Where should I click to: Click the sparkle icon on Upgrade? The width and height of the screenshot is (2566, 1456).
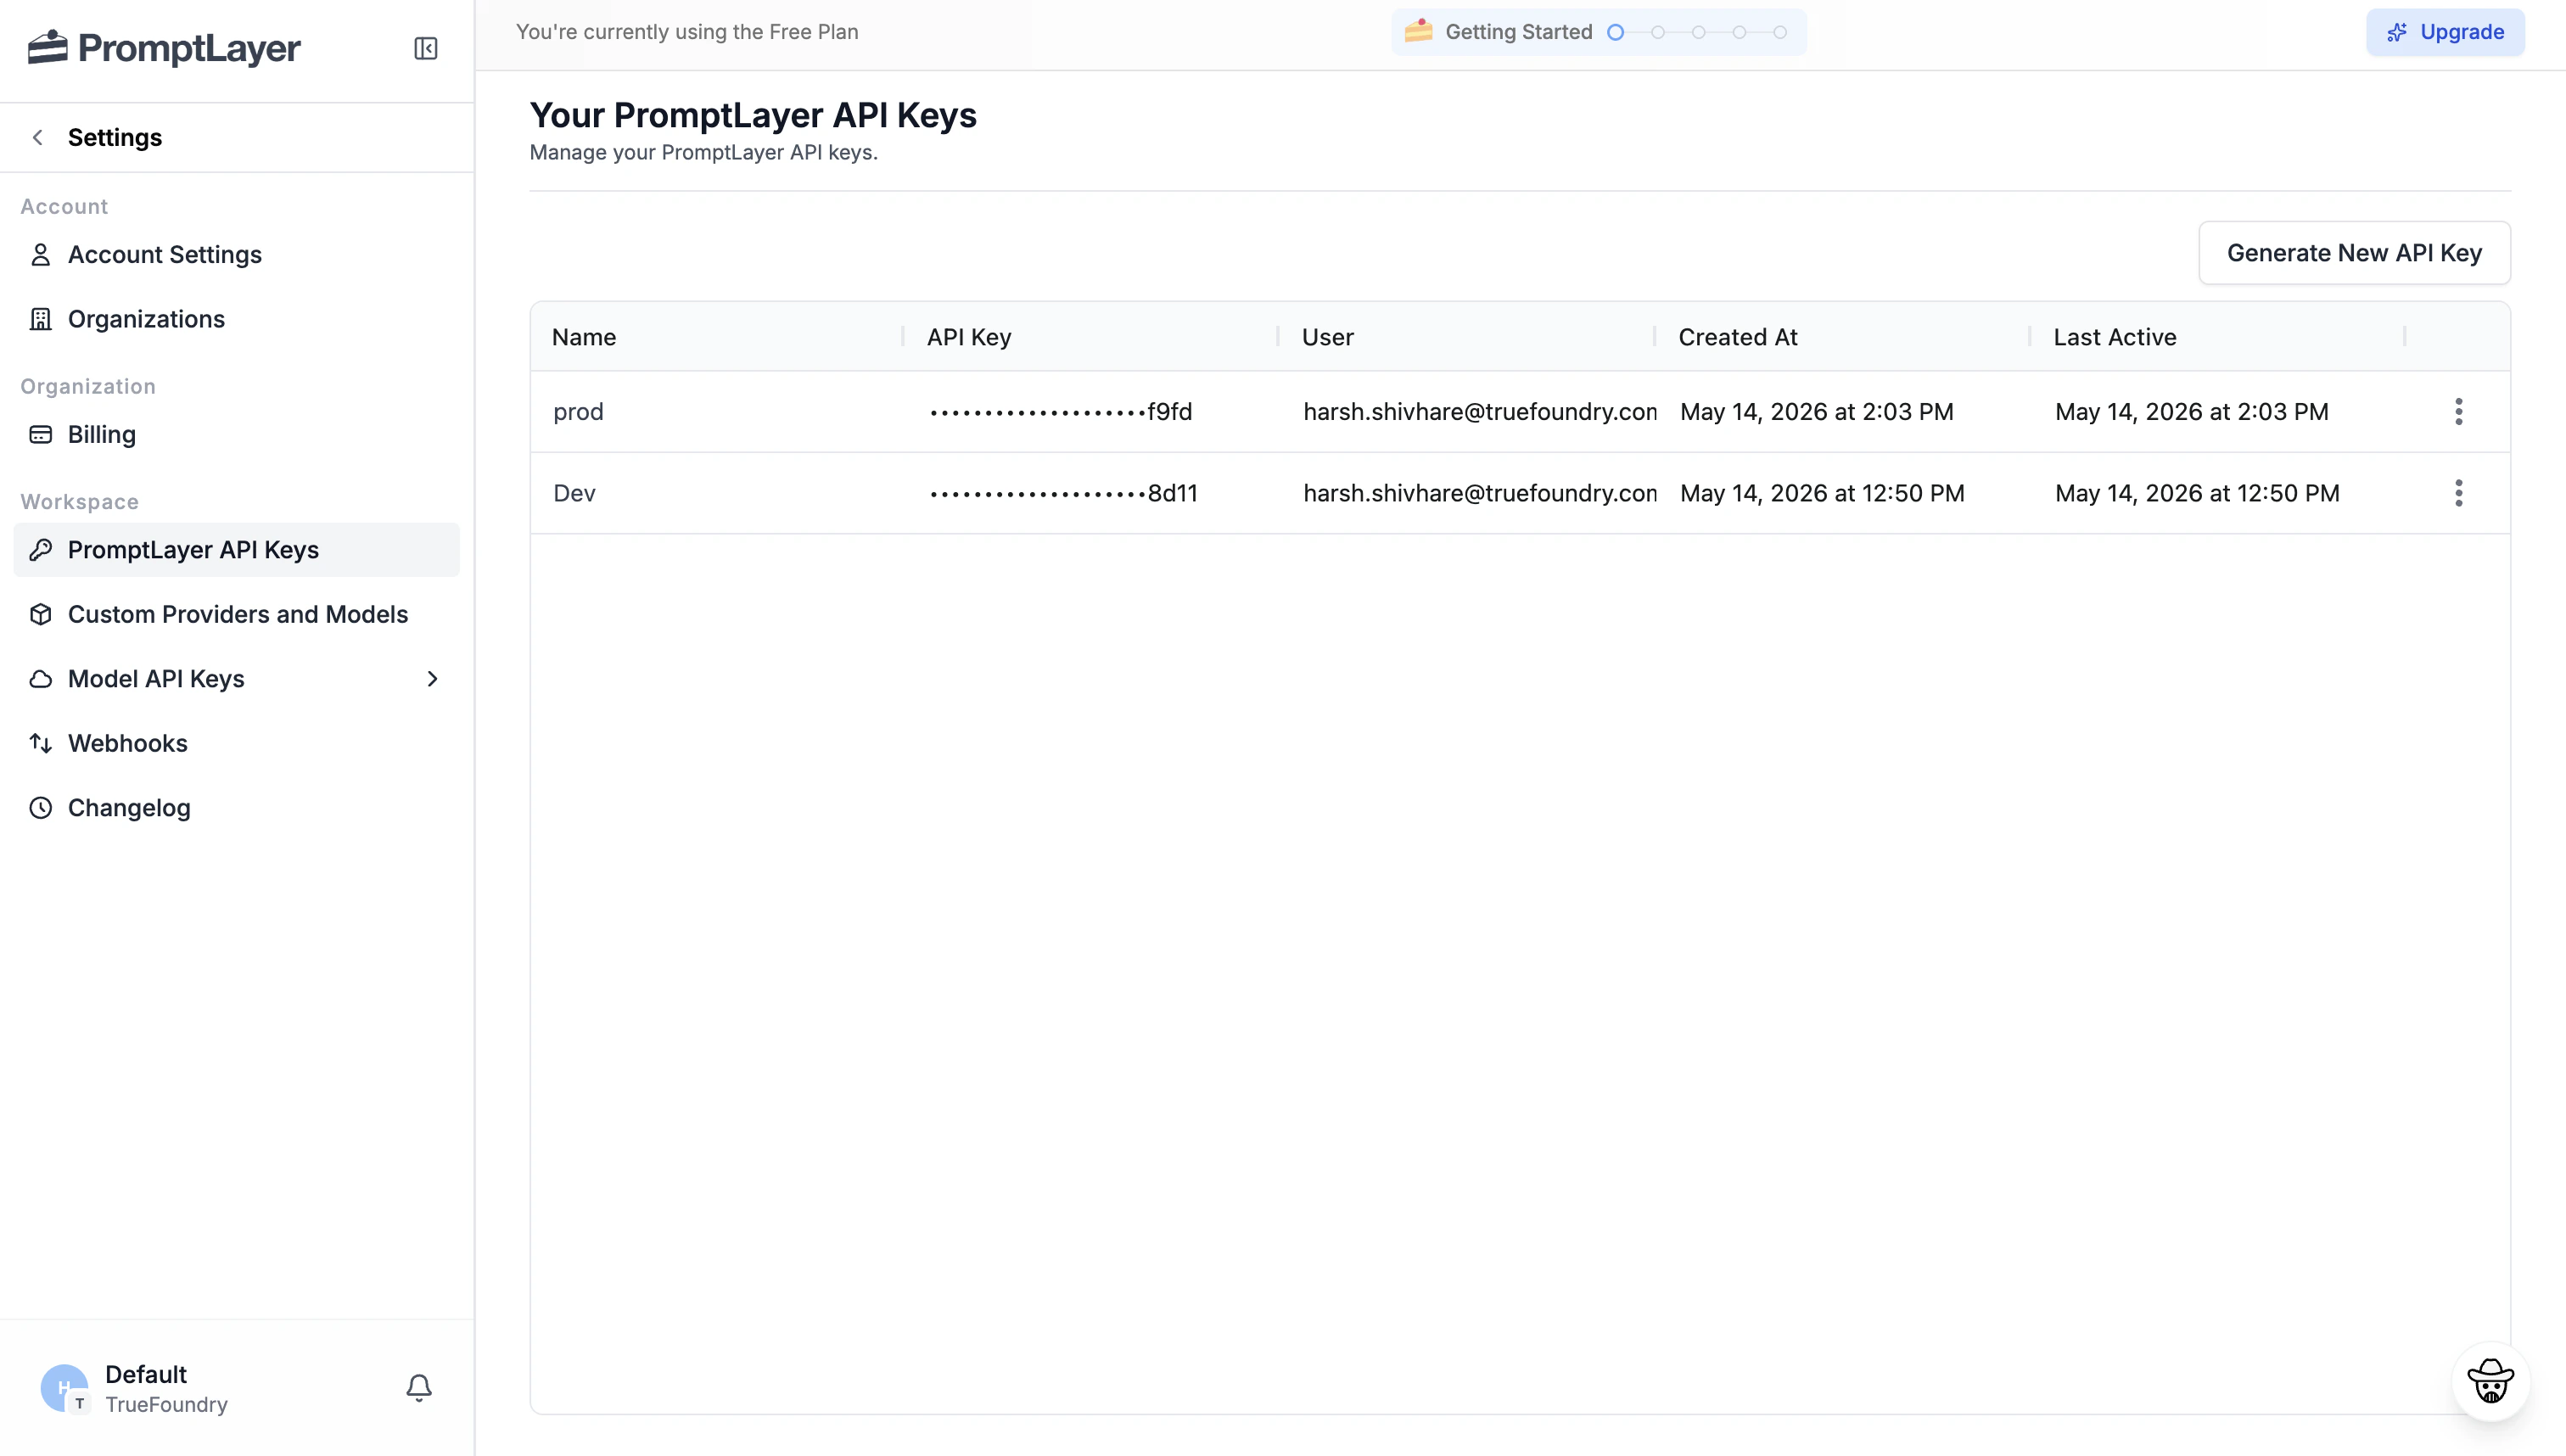pyautogui.click(x=2397, y=32)
